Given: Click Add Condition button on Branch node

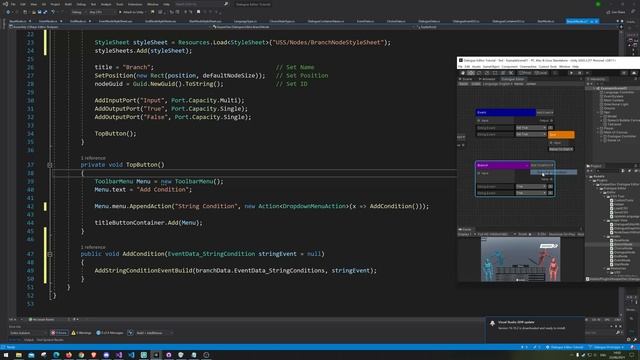Looking at the screenshot, I should [x=542, y=165].
